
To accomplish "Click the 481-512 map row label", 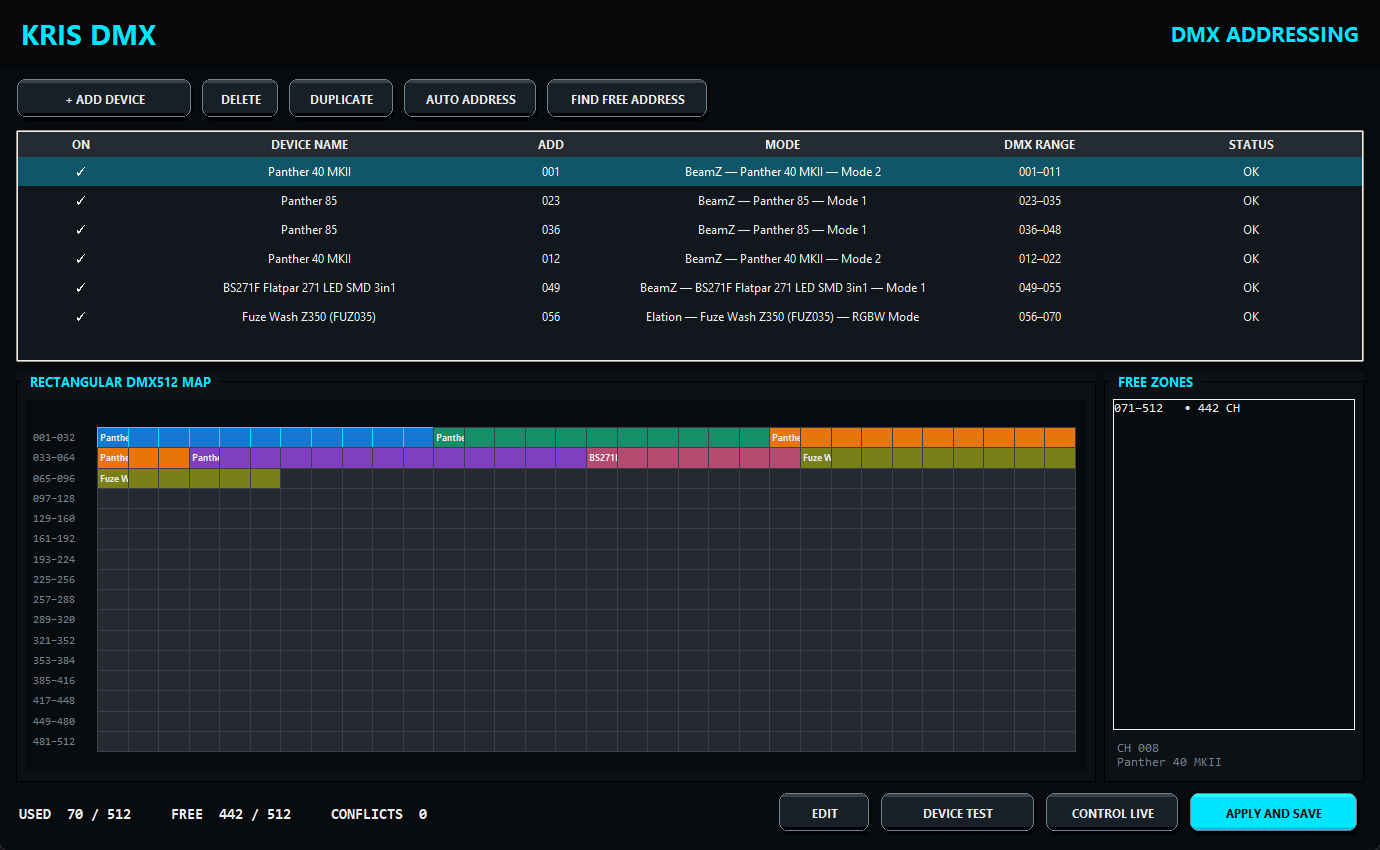I will pos(54,741).
